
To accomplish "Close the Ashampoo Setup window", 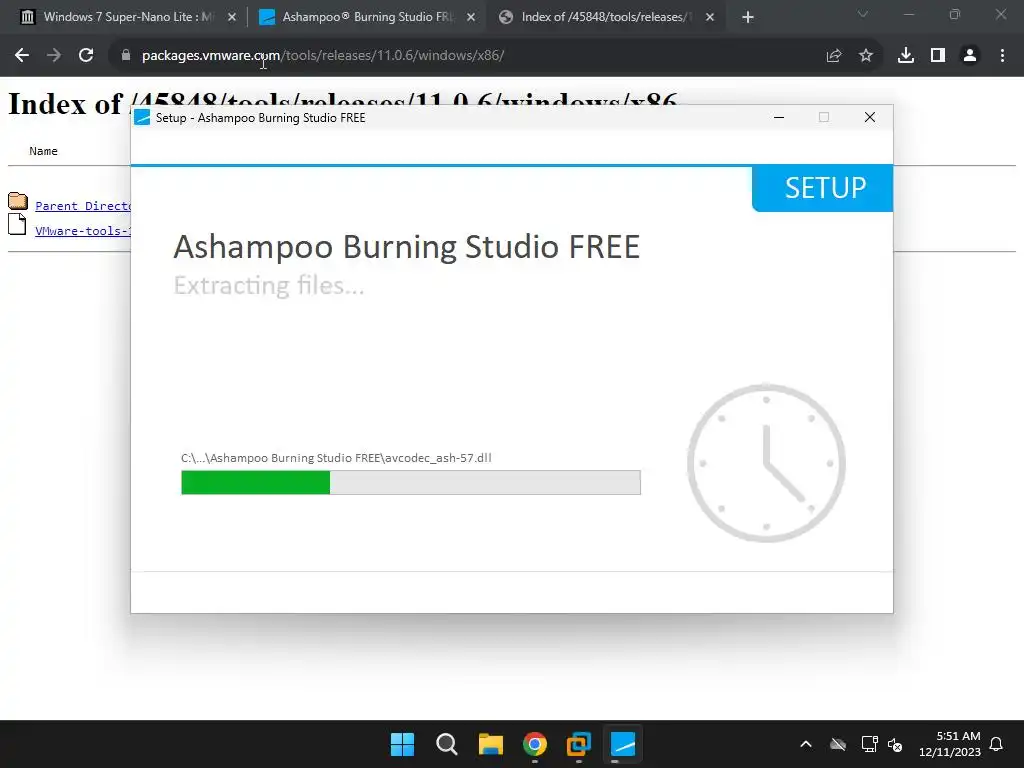I will click(x=870, y=118).
